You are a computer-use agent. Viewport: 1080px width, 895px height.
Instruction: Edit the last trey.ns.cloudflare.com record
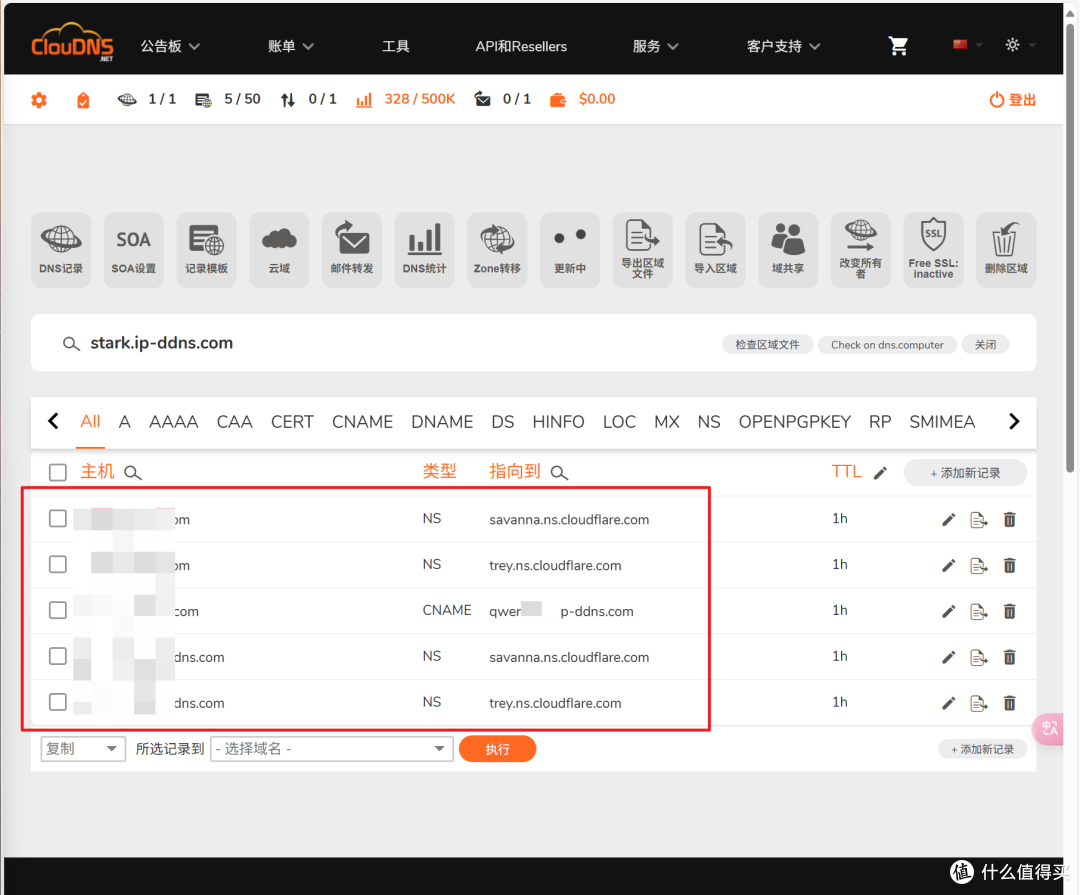[948, 703]
